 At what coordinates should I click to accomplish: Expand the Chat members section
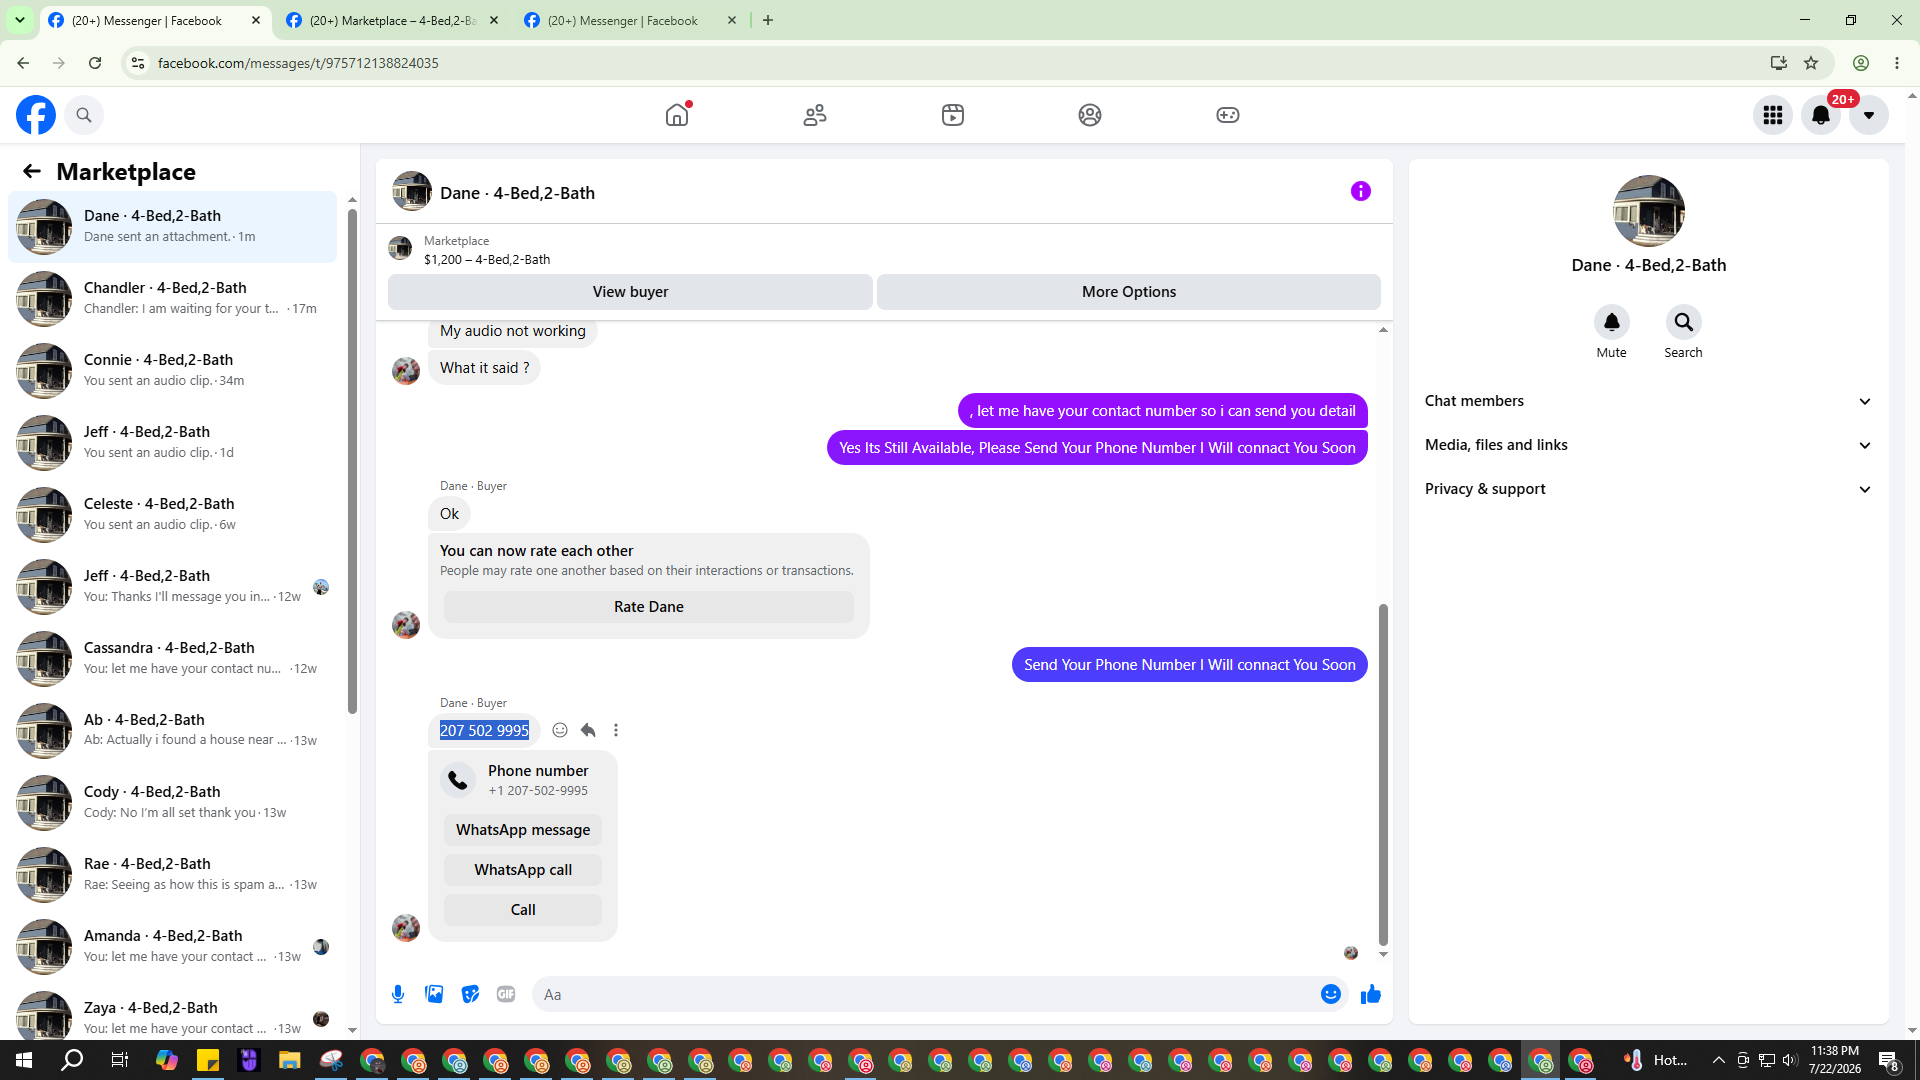(x=1648, y=401)
